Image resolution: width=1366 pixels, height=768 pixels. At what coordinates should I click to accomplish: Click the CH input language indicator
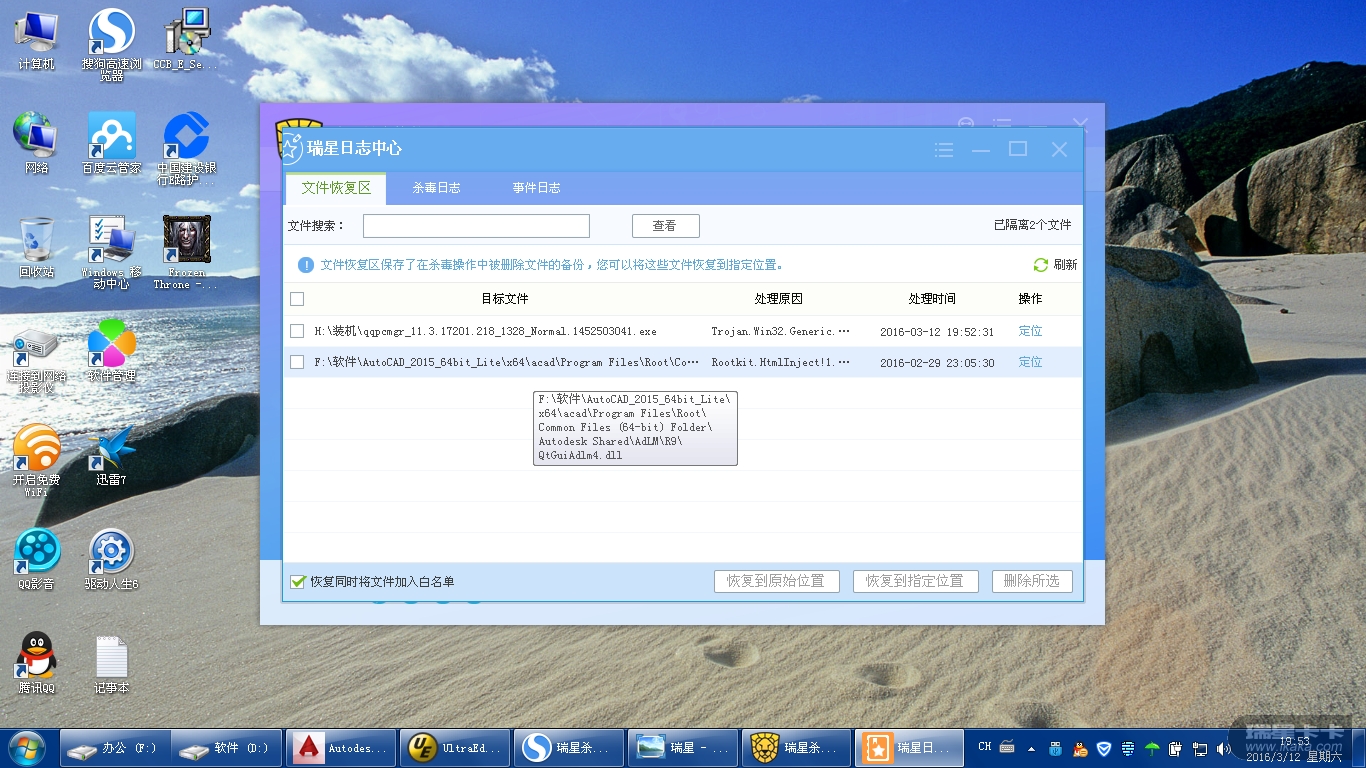point(985,747)
